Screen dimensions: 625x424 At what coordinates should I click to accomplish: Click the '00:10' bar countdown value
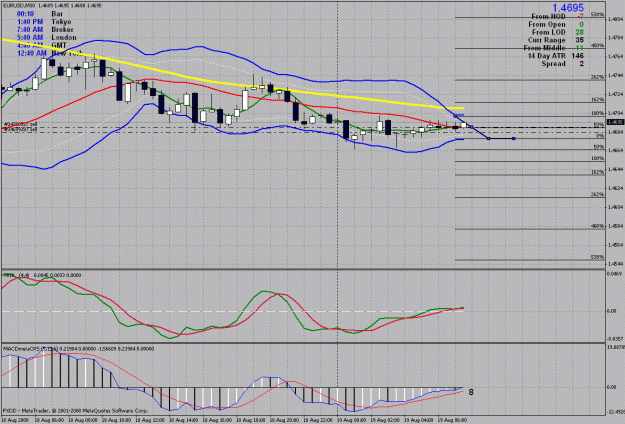click(x=25, y=14)
